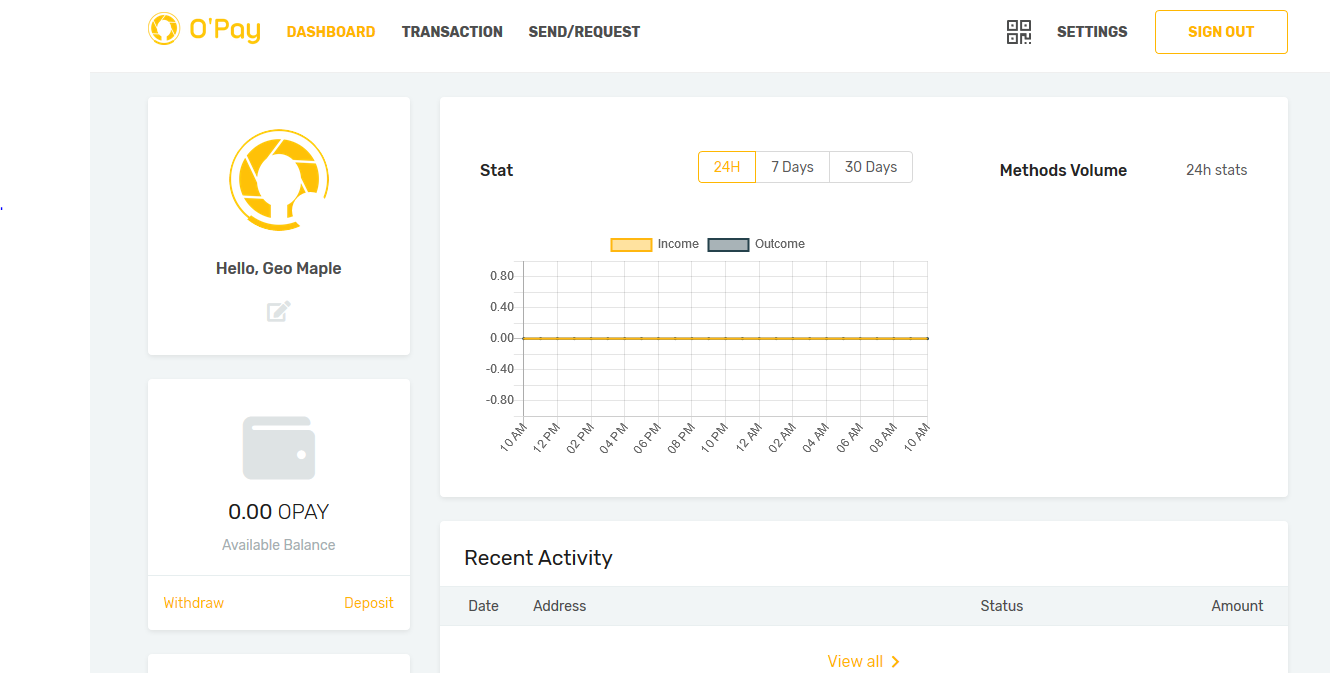
Task: Click the edit profile pencil icon
Action: tap(279, 311)
